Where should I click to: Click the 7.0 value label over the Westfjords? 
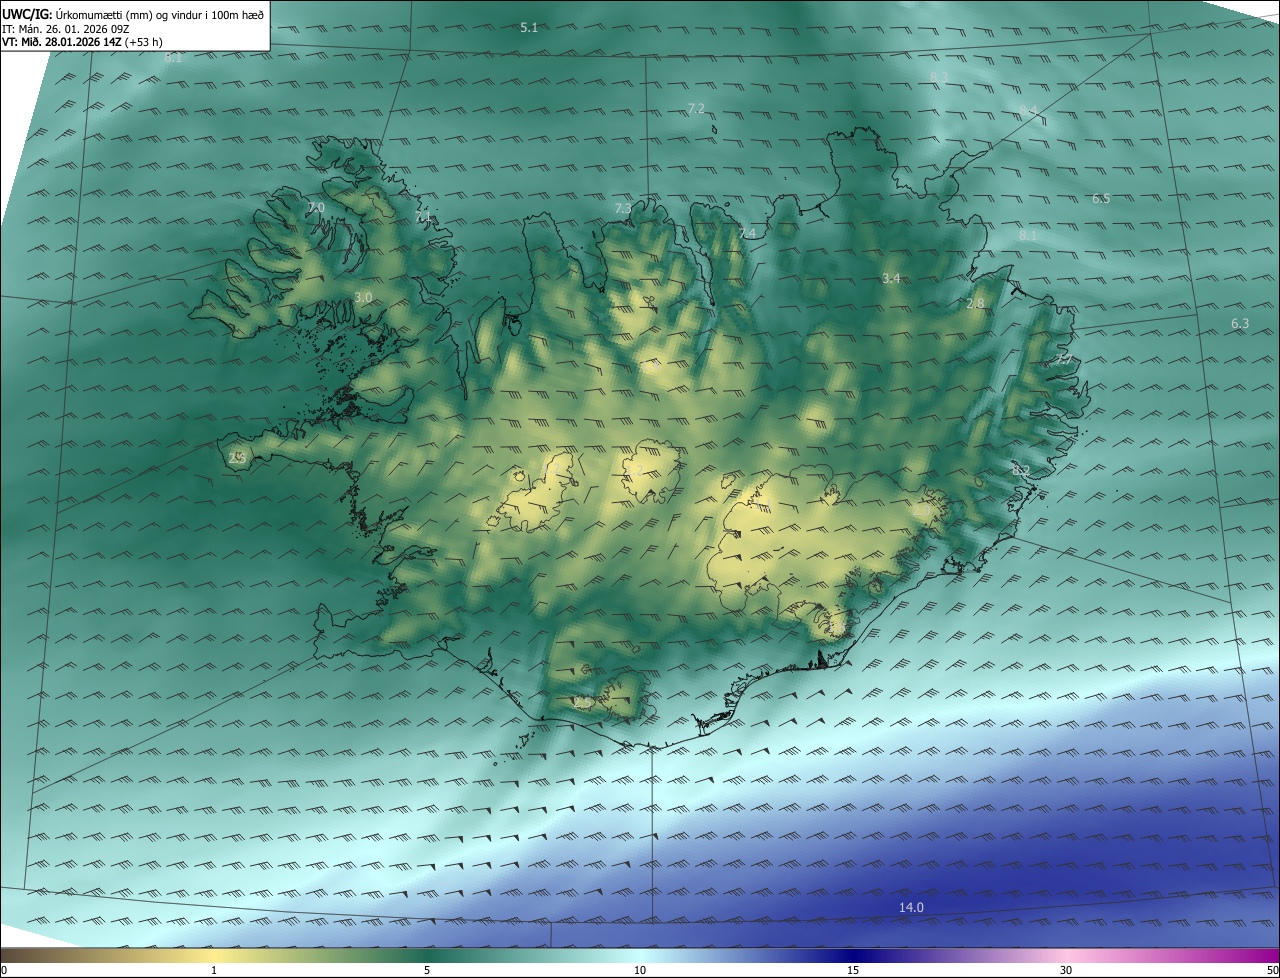click(x=316, y=208)
